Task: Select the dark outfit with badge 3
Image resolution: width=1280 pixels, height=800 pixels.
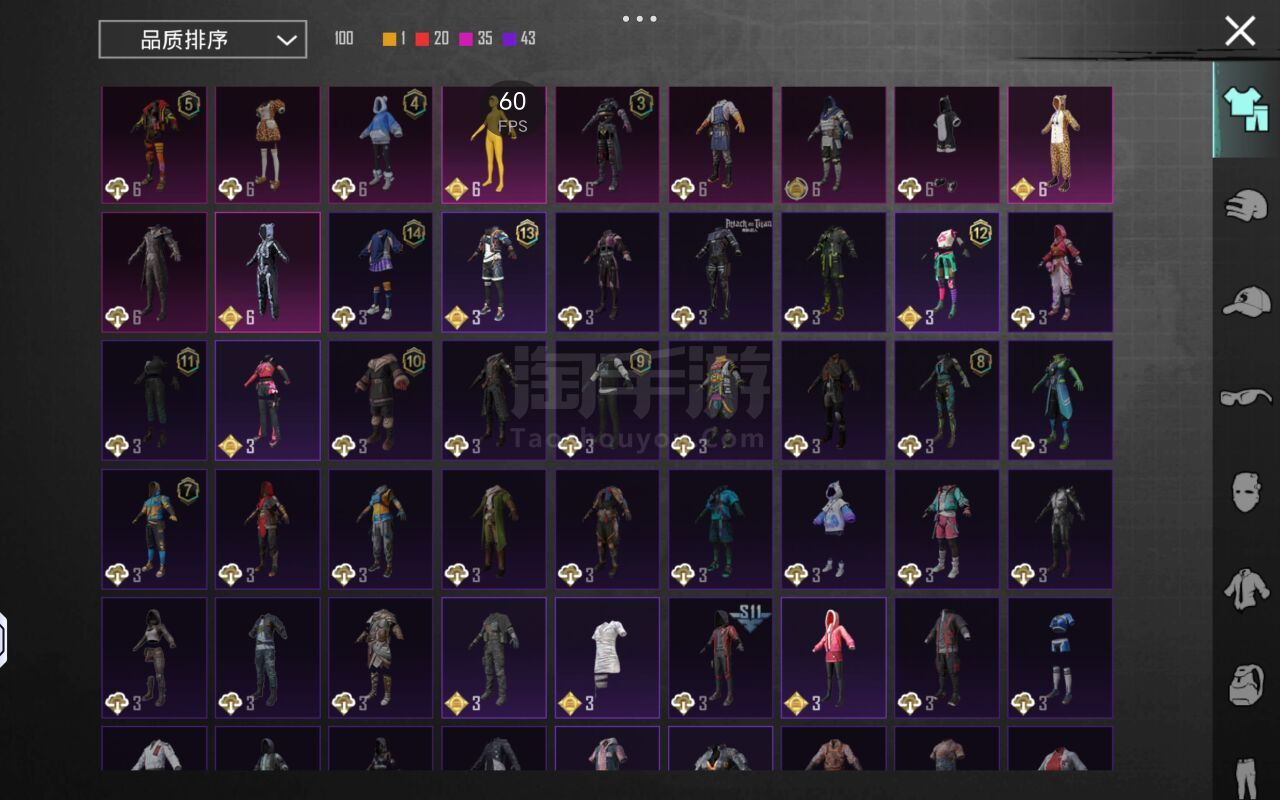Action: click(607, 145)
